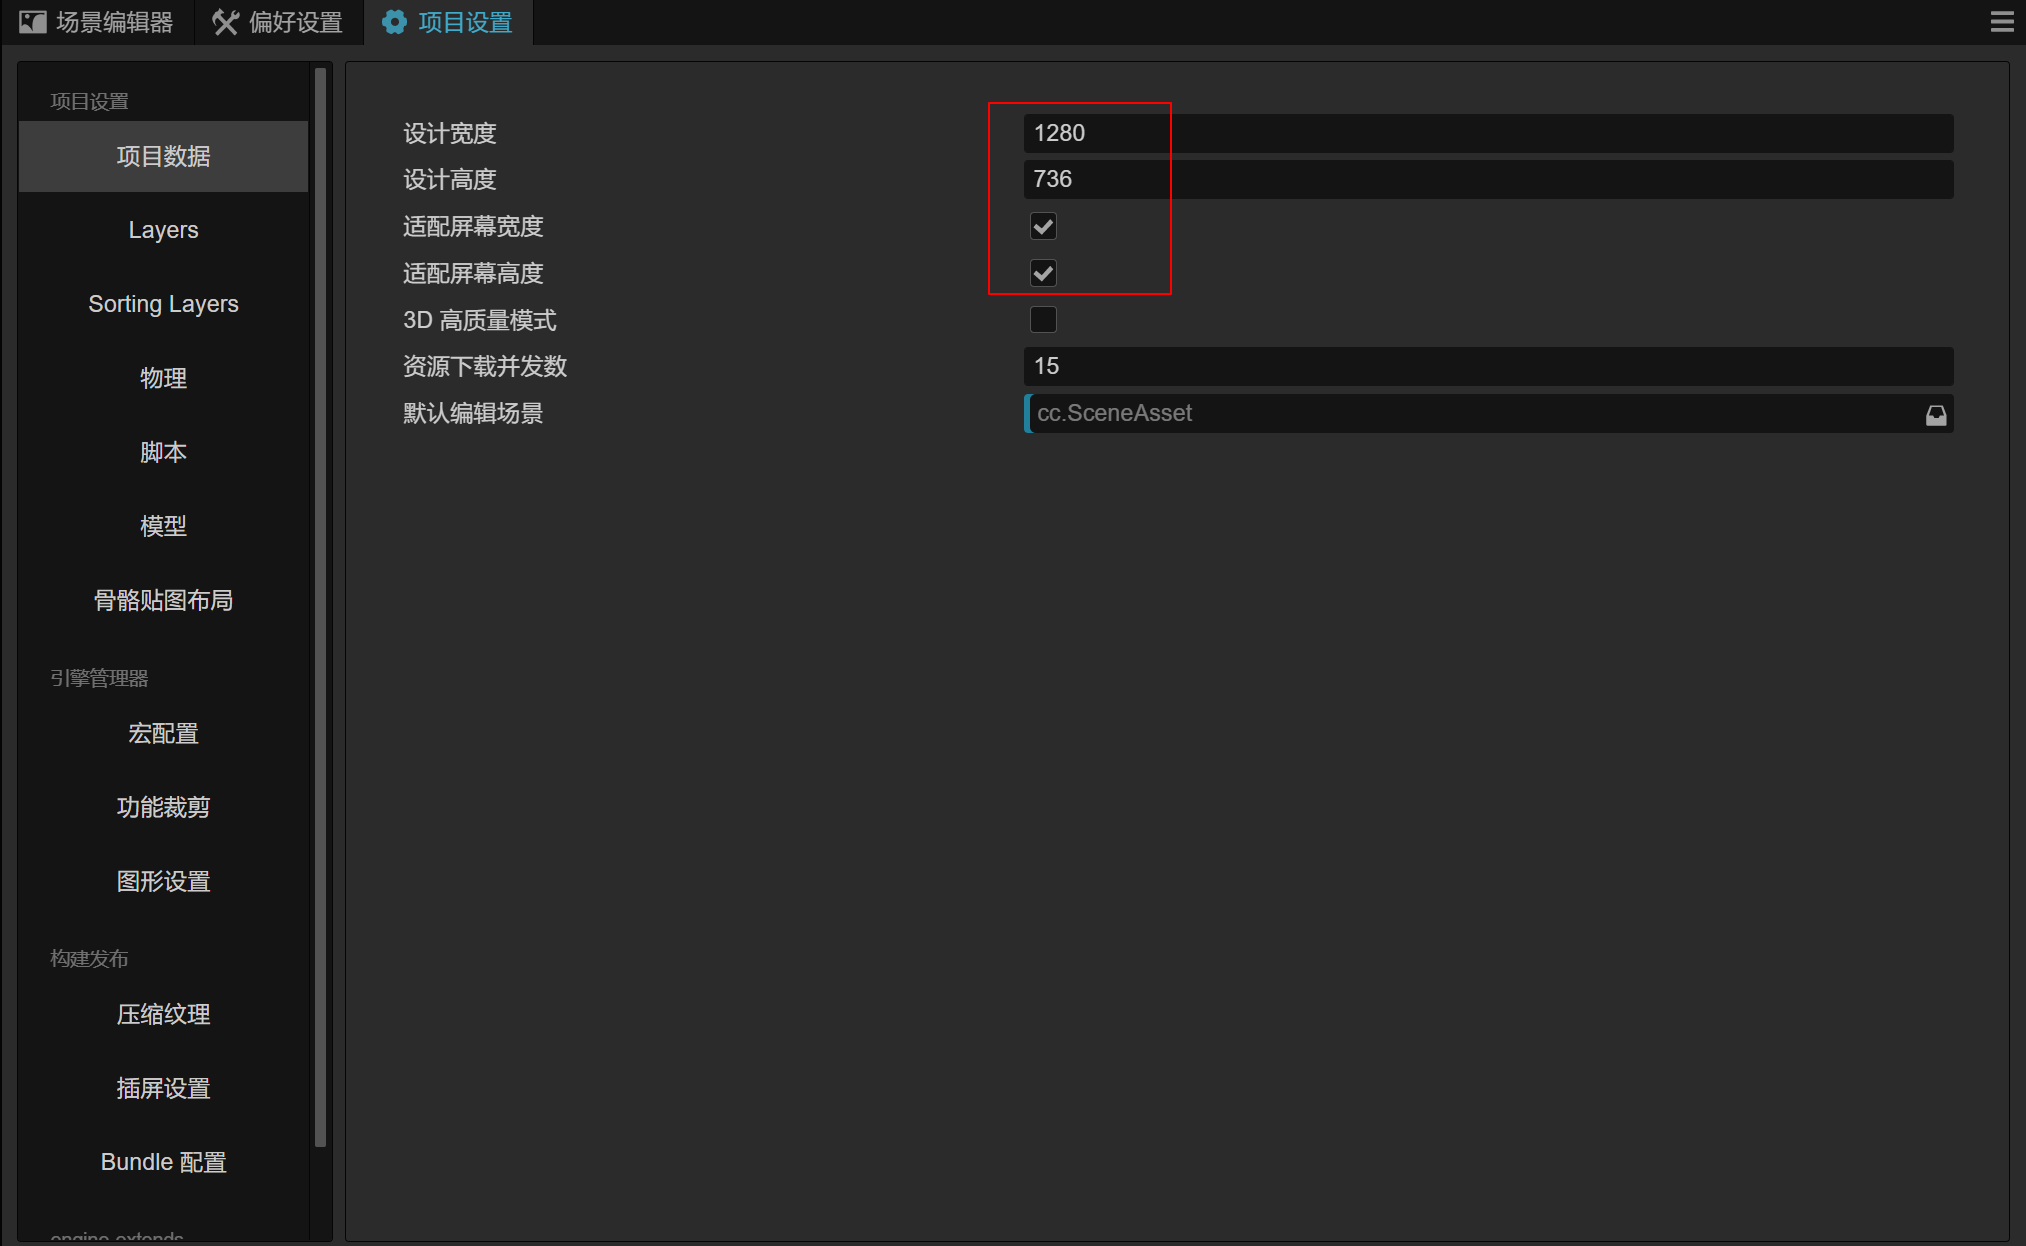Select 项目数据 menu item
This screenshot has width=2026, height=1246.
click(x=164, y=156)
